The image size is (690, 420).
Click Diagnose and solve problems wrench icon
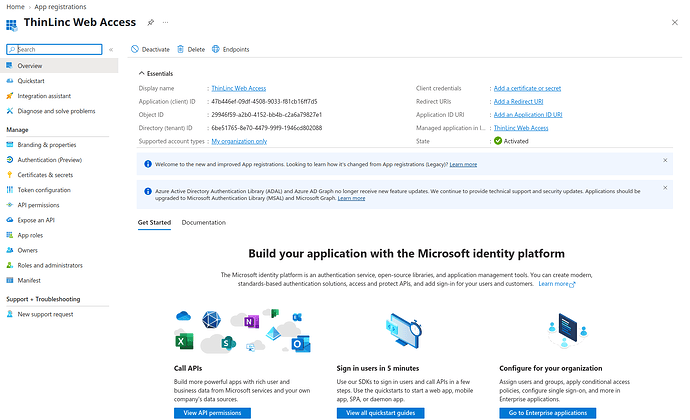click(9, 111)
